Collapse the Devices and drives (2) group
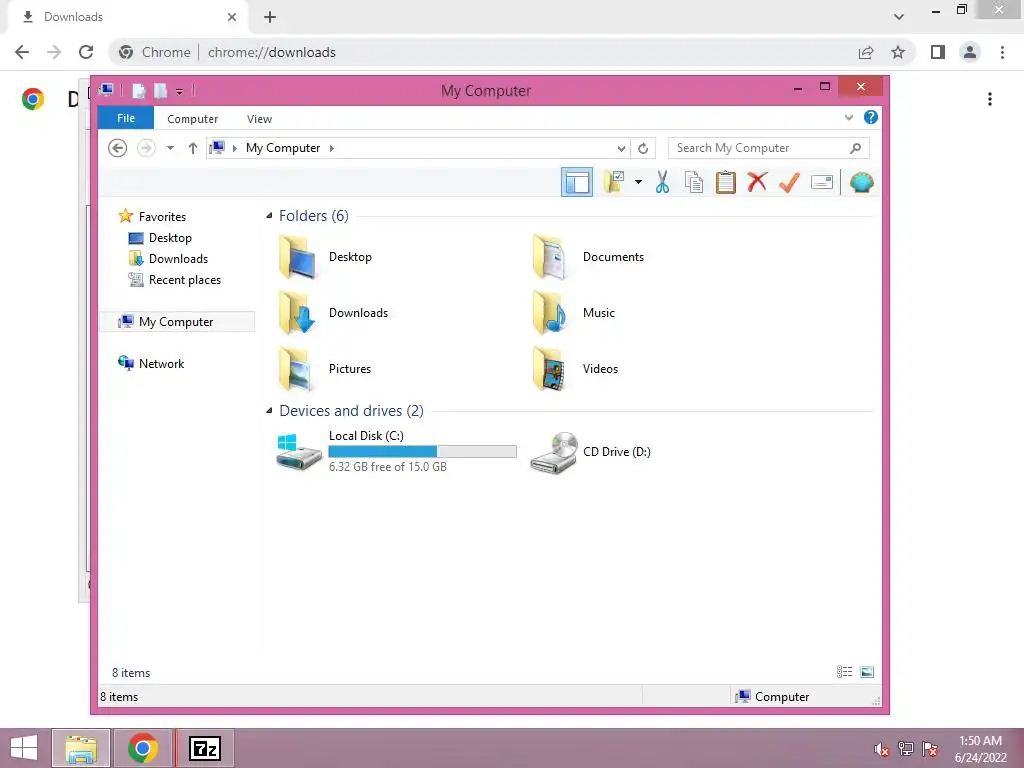The width and height of the screenshot is (1024, 768). coord(269,411)
